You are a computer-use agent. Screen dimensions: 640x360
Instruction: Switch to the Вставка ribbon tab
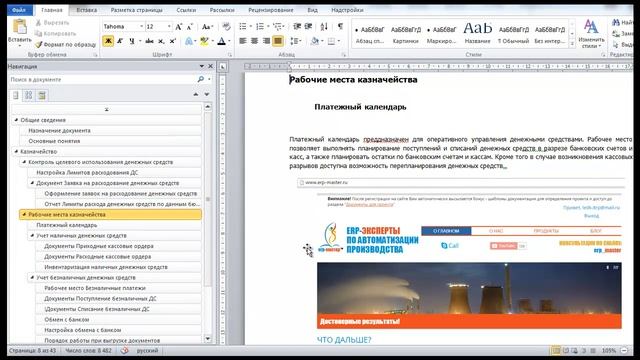(87, 10)
